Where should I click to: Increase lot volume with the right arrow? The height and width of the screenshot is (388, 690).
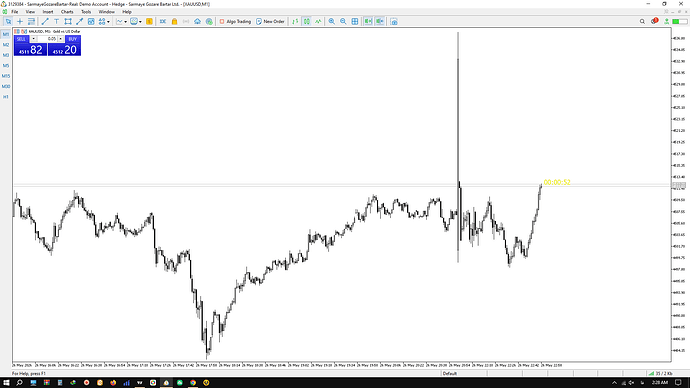(60, 39)
